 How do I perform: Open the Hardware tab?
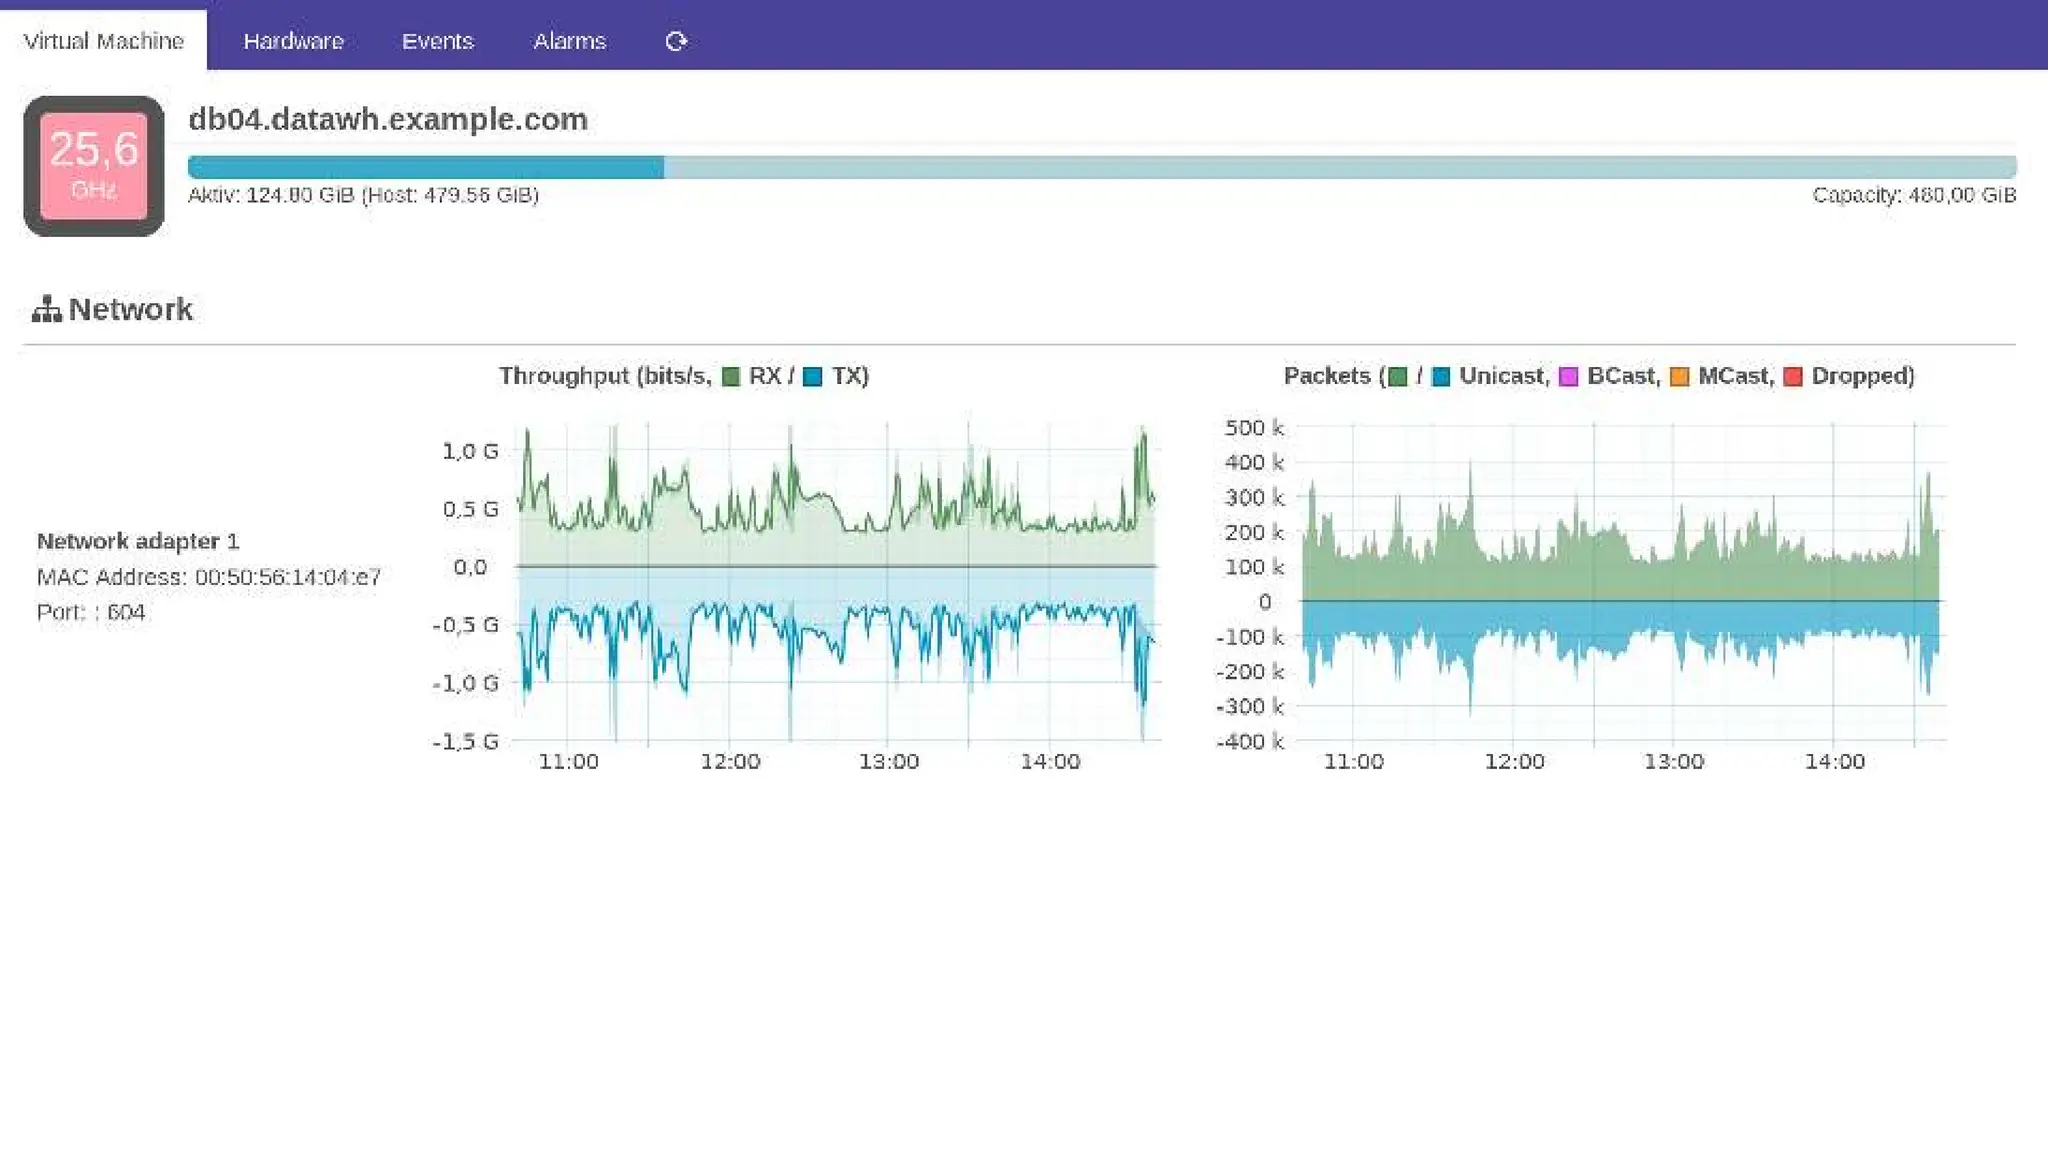click(293, 41)
